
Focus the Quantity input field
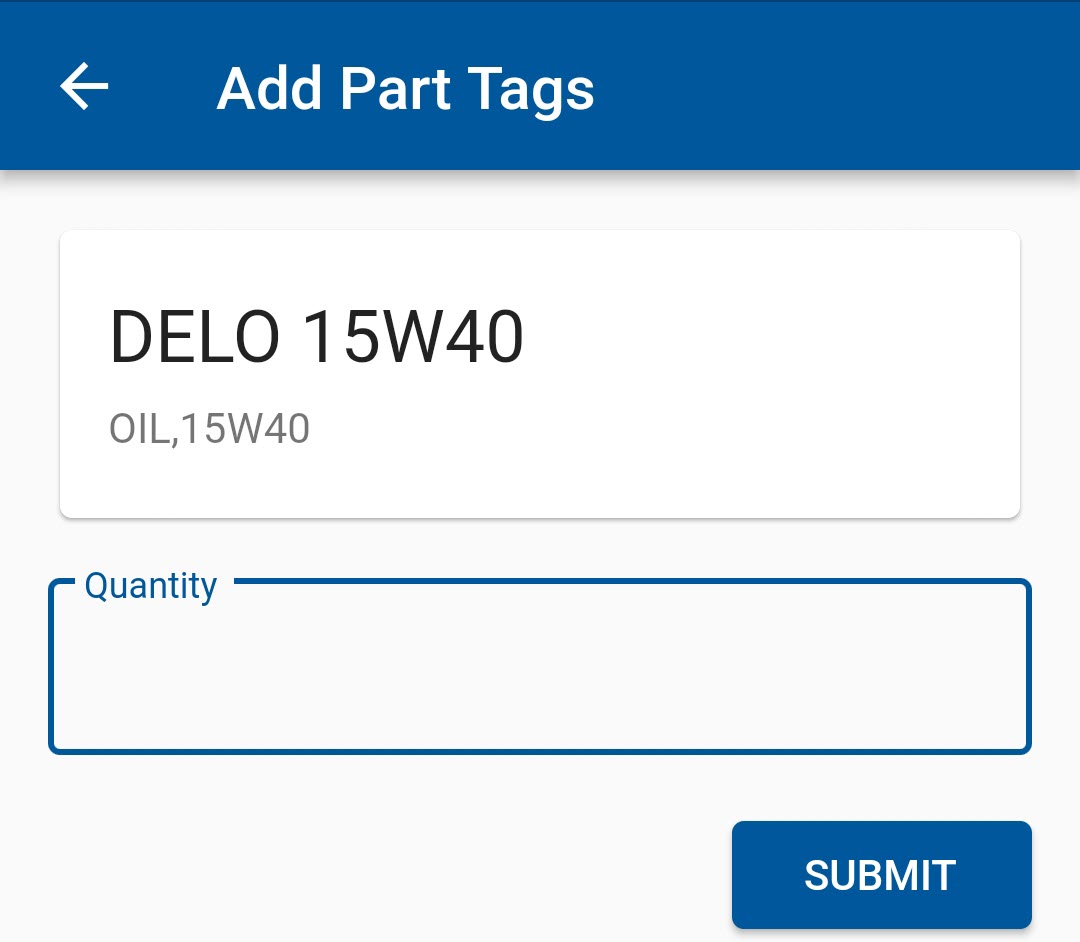[540, 668]
